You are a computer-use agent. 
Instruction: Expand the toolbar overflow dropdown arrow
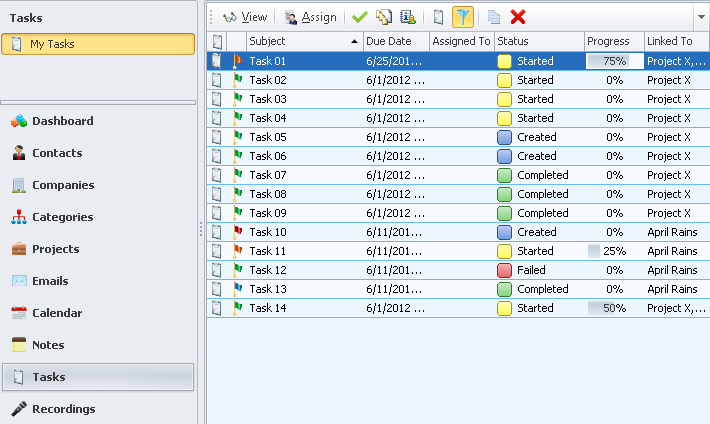point(700,17)
